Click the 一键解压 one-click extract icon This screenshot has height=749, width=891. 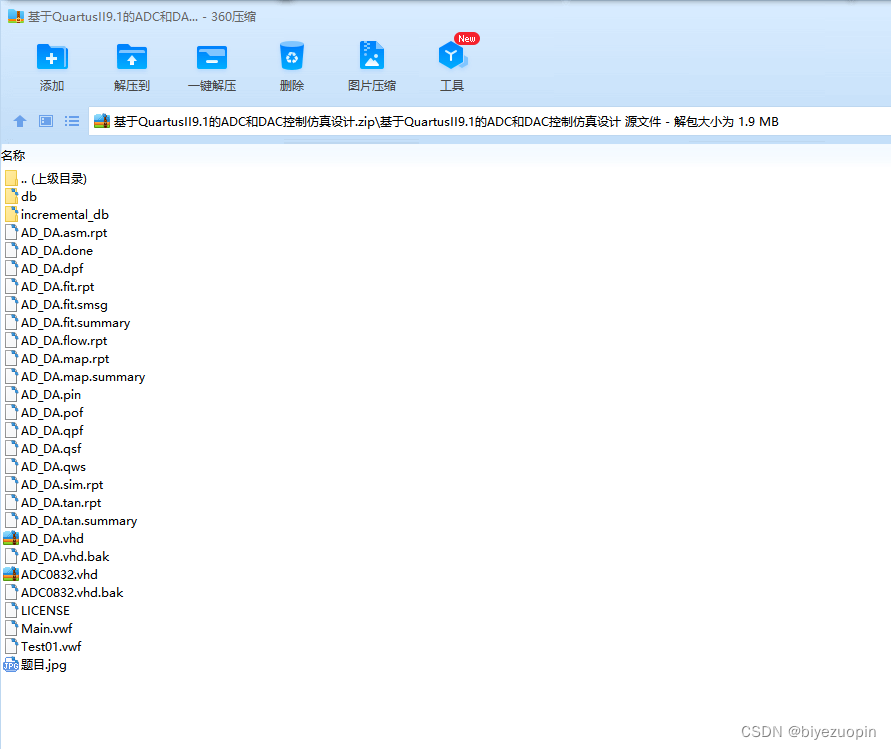[x=212, y=57]
